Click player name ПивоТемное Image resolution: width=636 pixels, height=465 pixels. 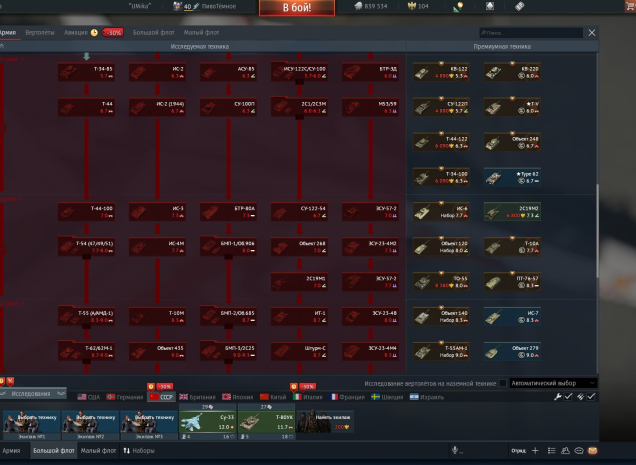coord(218,6)
